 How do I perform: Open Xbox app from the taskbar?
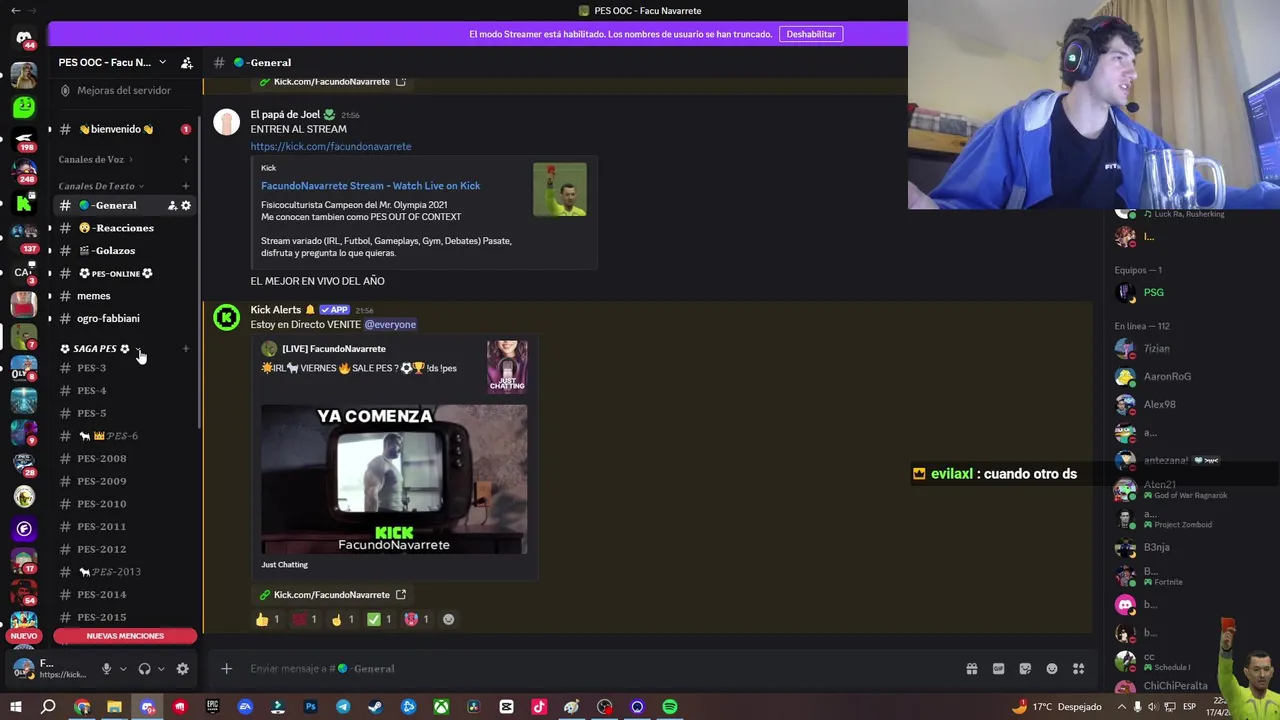(441, 707)
